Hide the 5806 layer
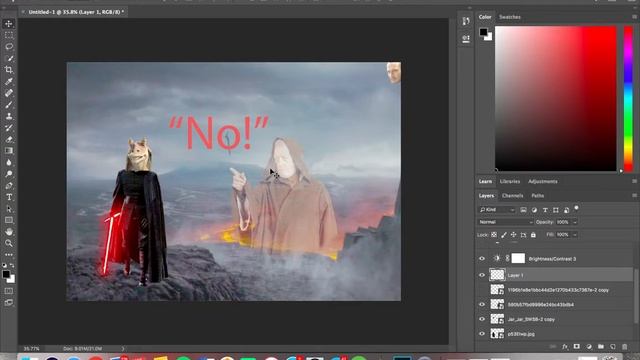Image resolution: width=640 pixels, height=360 pixels. click(482, 304)
